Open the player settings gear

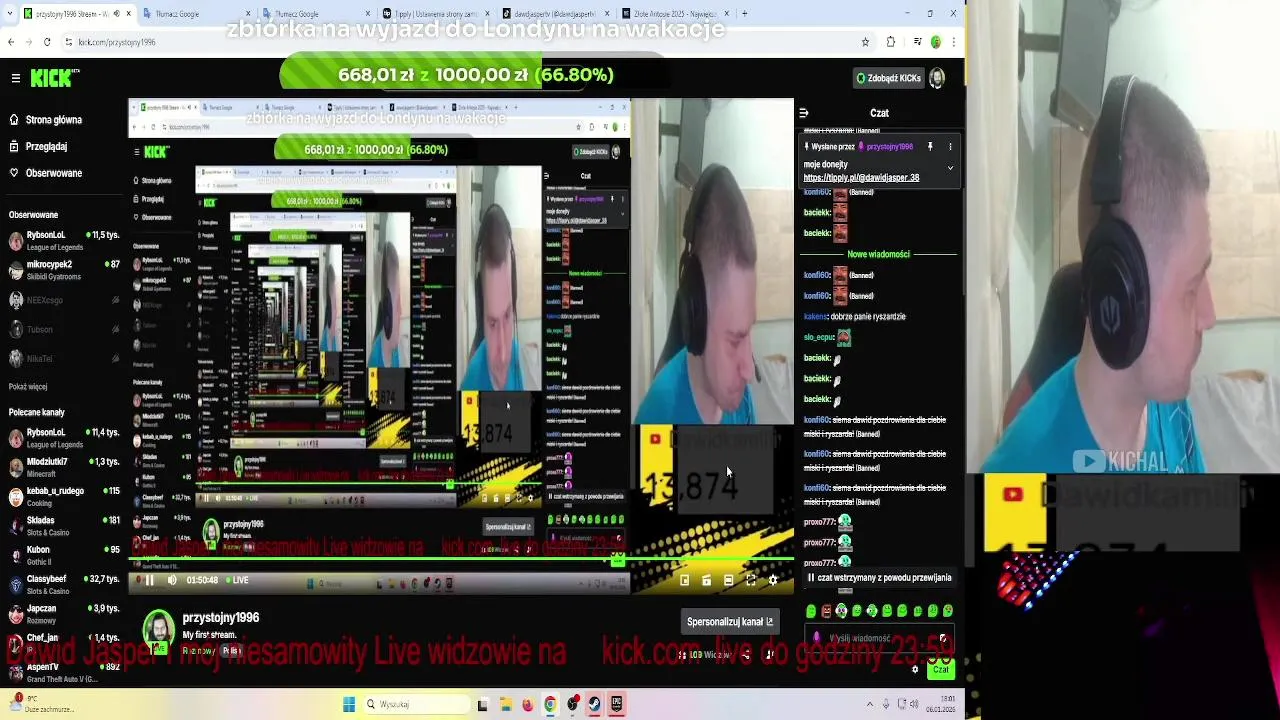[773, 580]
